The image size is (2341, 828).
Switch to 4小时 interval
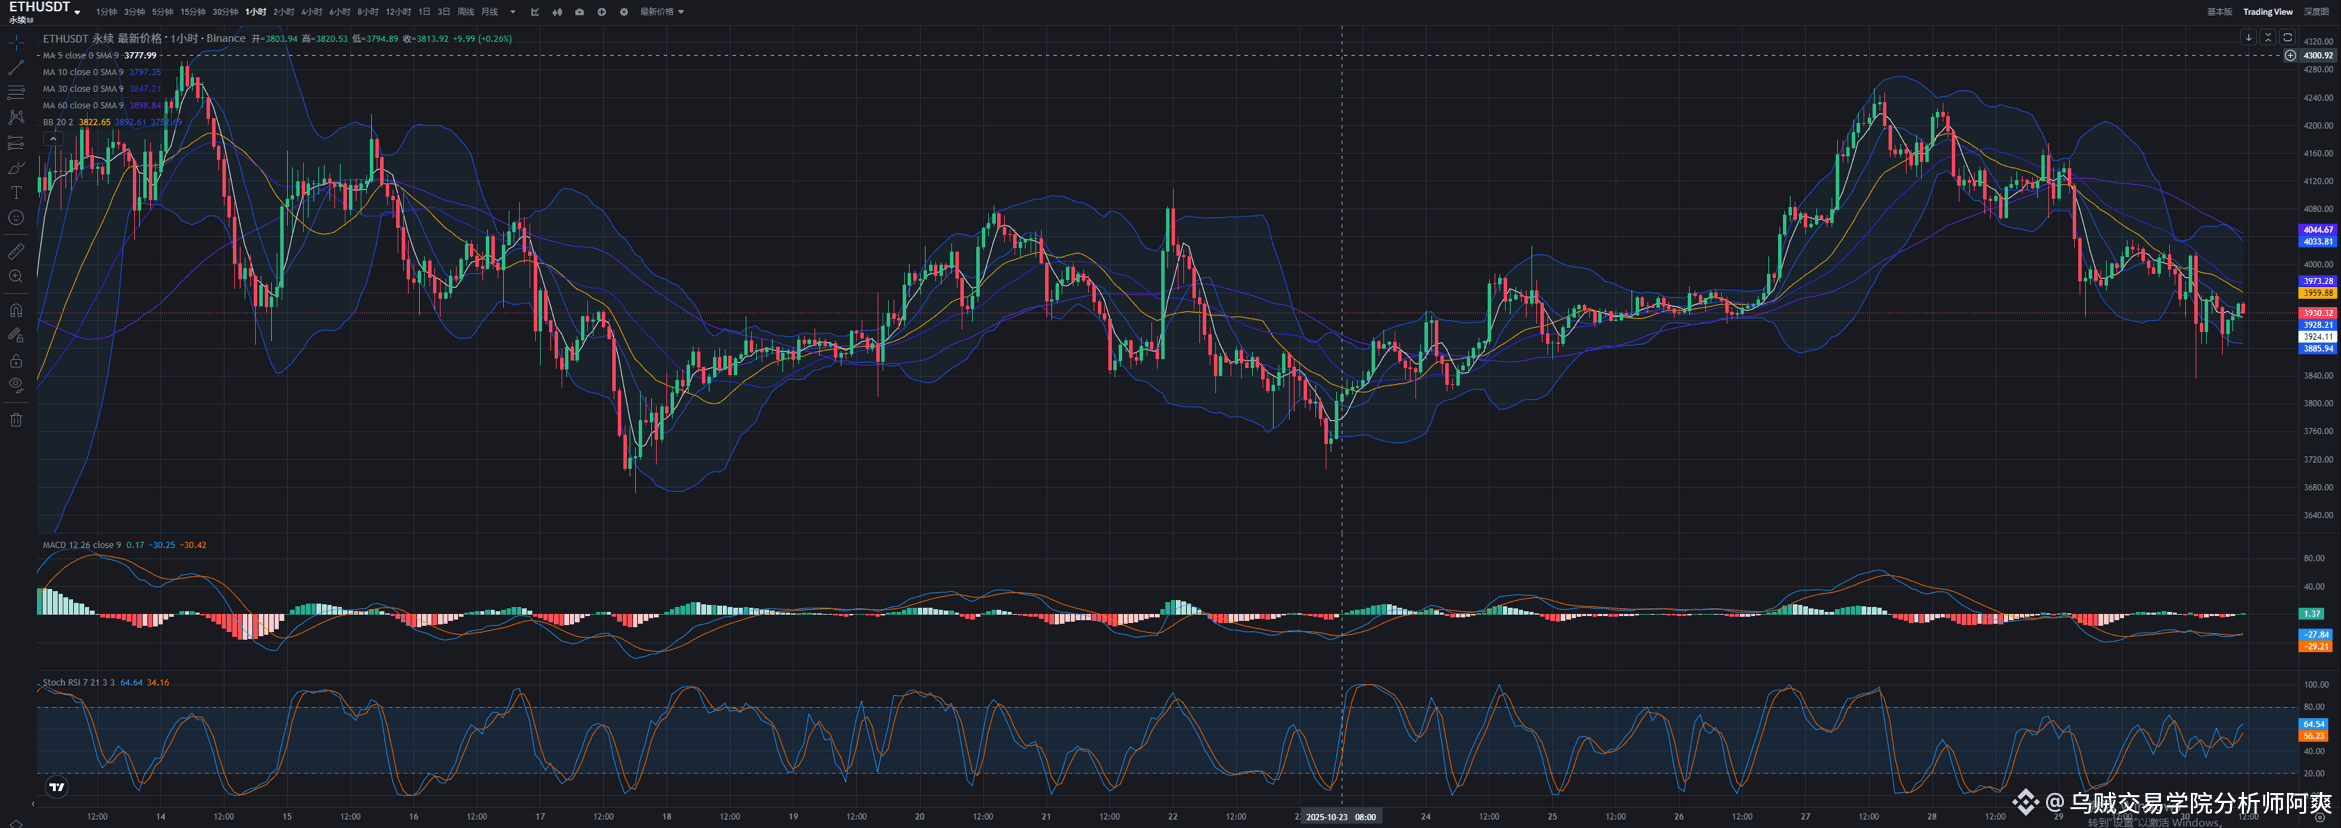click(x=312, y=12)
